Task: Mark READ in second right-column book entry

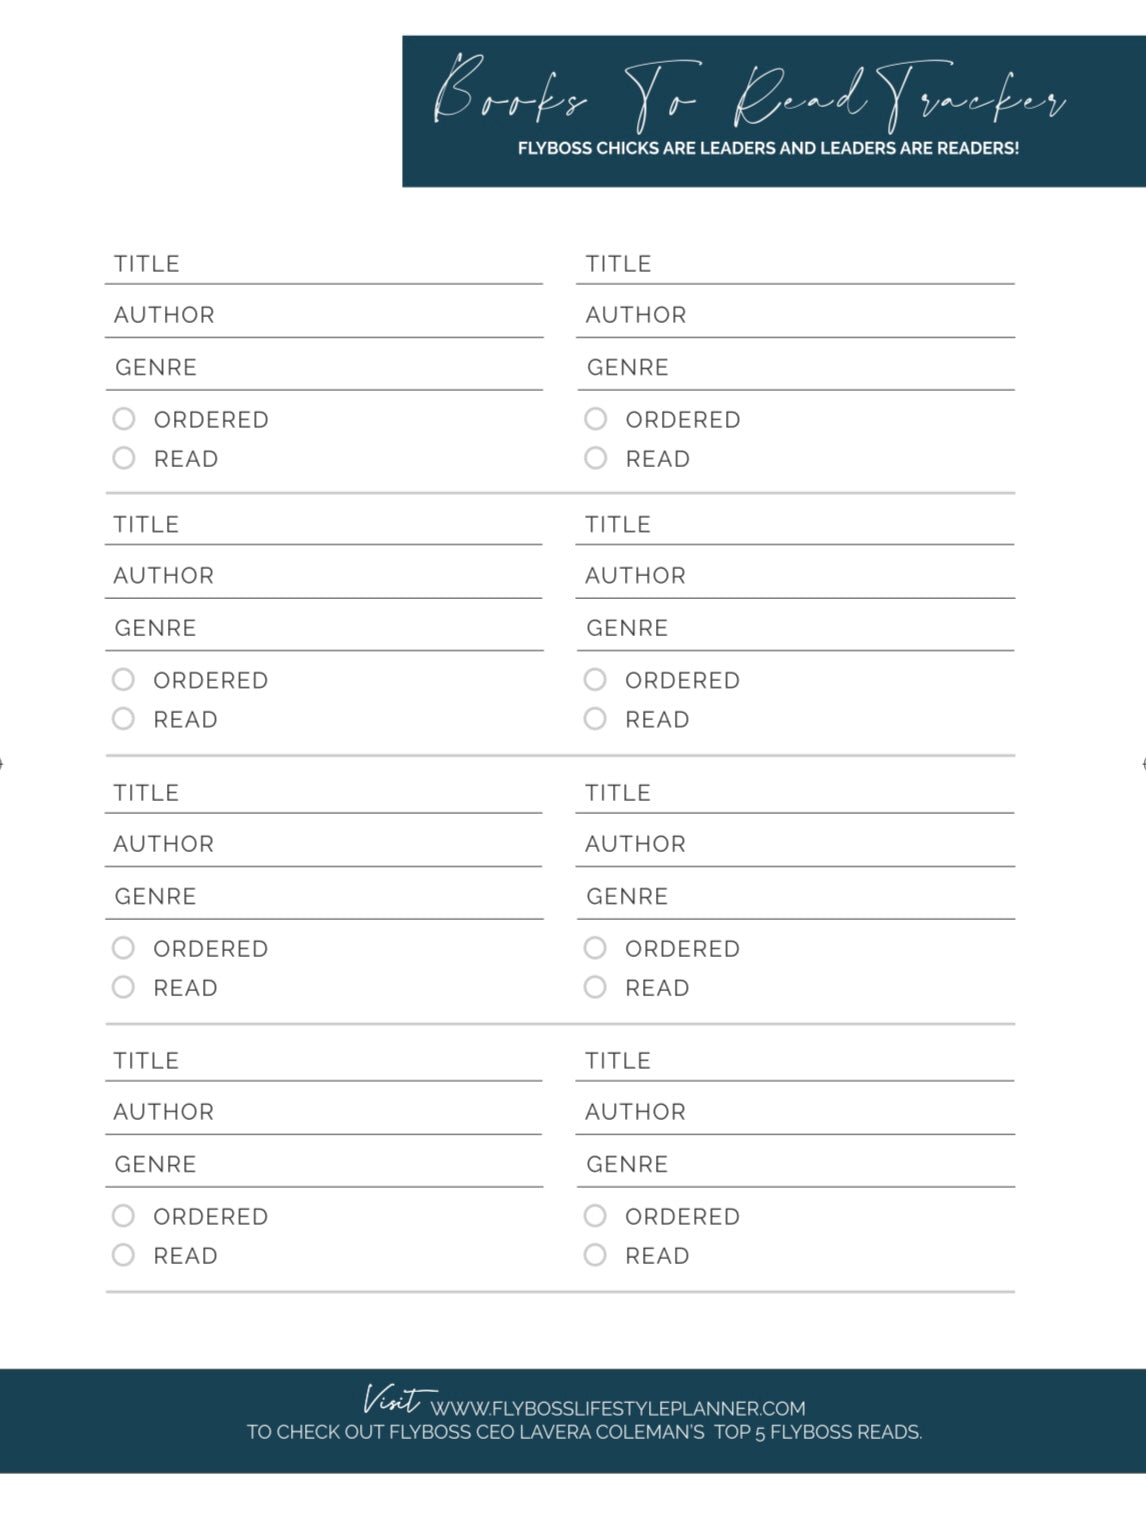Action: pos(596,719)
